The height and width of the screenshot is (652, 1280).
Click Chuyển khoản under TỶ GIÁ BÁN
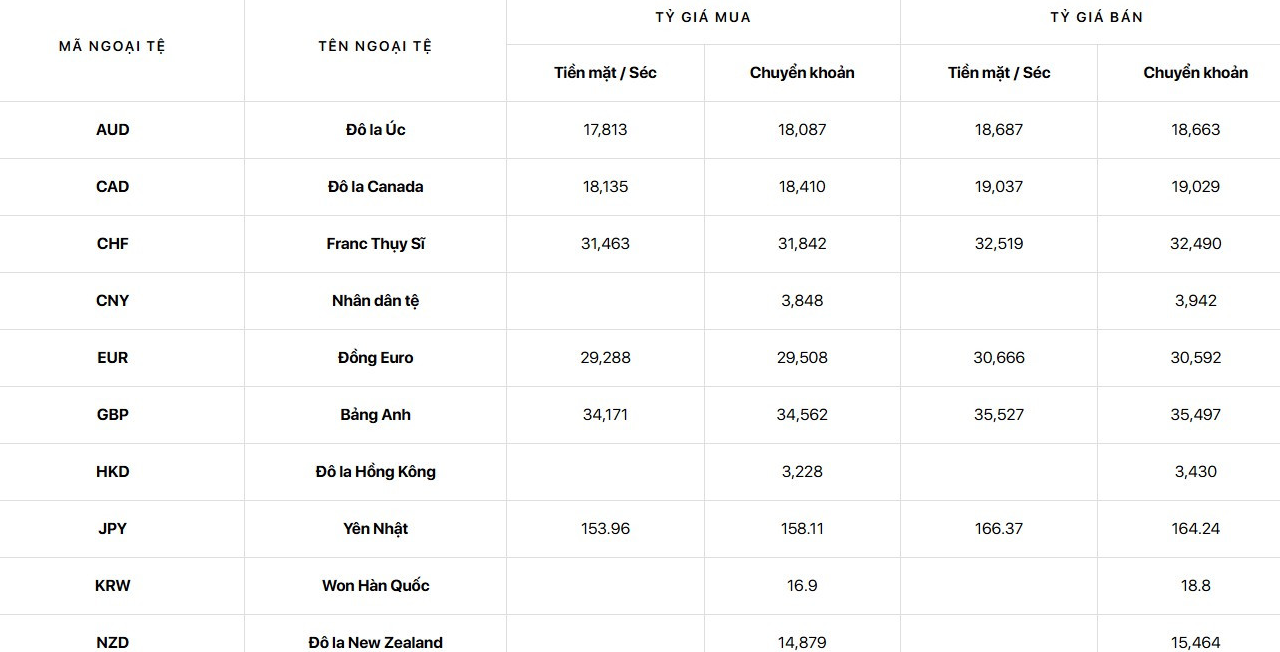[1196, 72]
